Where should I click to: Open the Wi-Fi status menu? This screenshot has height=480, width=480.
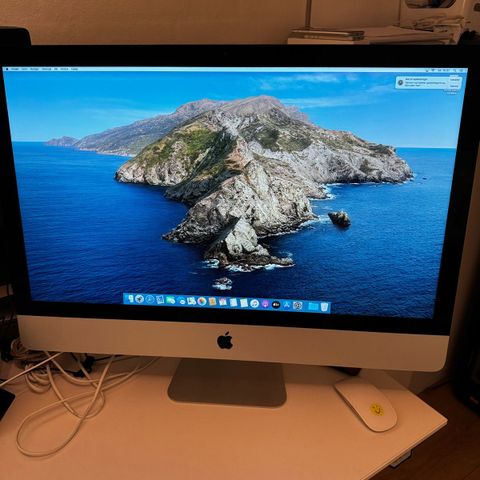[433, 70]
